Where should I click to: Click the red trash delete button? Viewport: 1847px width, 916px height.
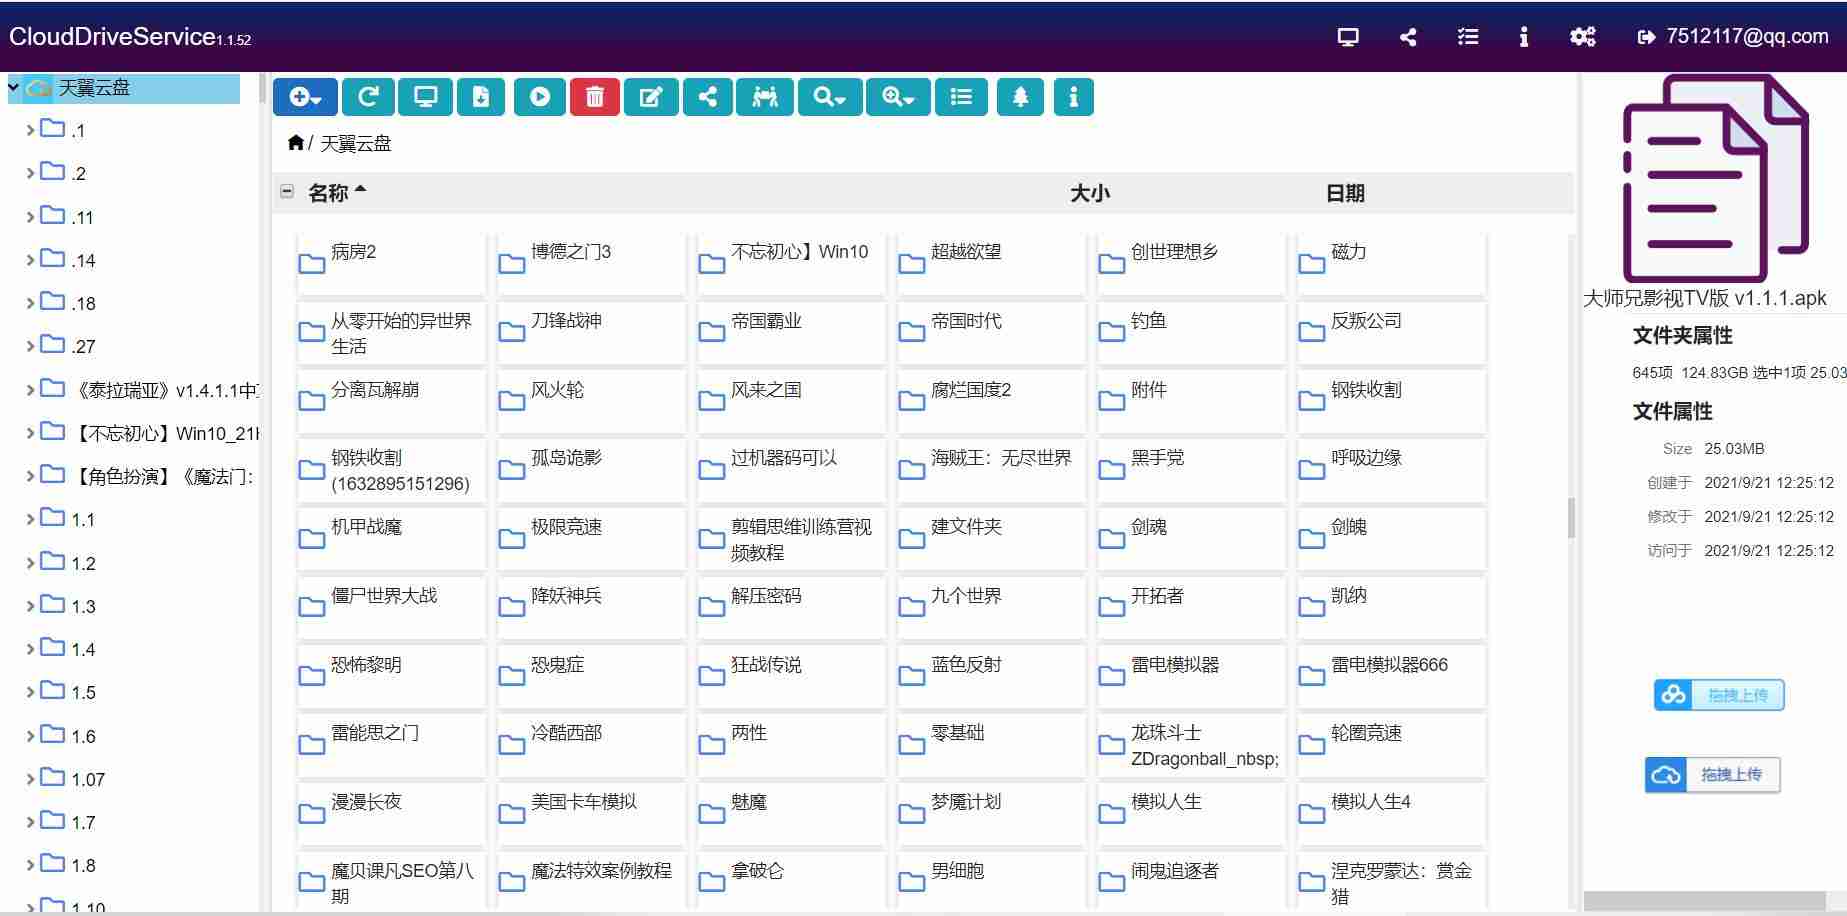click(x=595, y=97)
